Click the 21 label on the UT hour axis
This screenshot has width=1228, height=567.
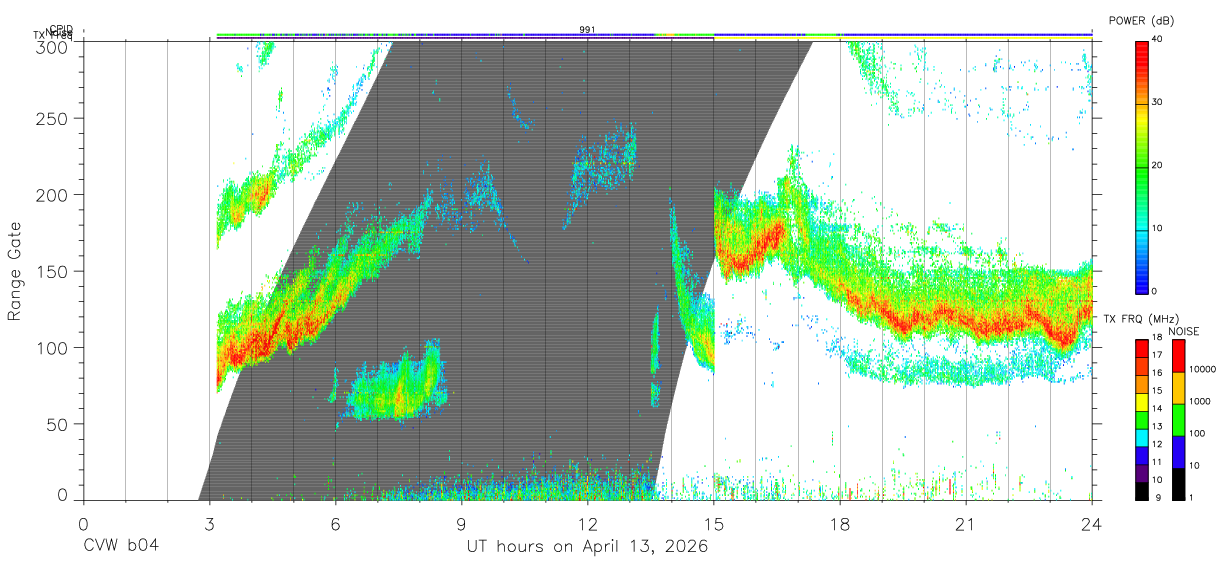tap(966, 523)
